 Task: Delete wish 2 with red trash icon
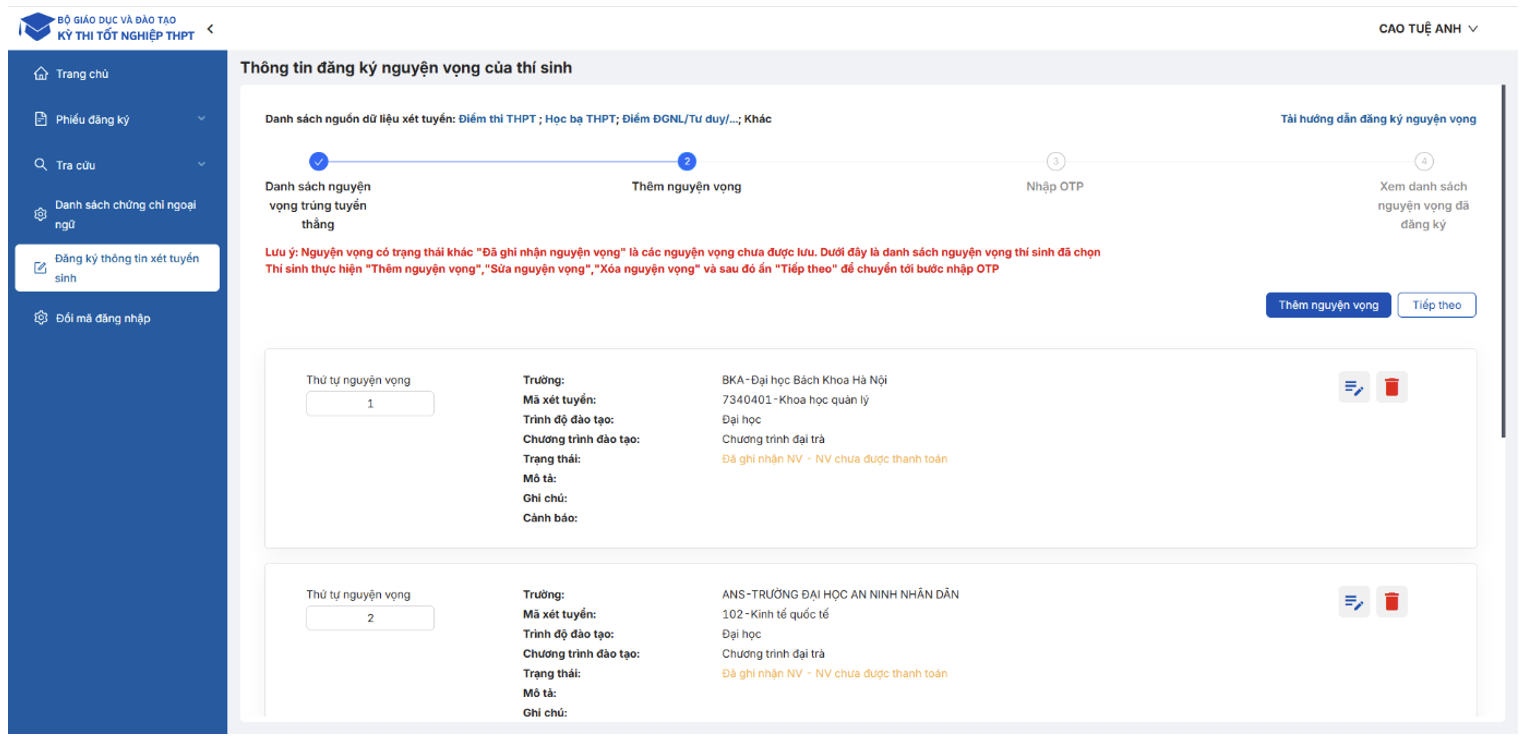tap(1391, 601)
